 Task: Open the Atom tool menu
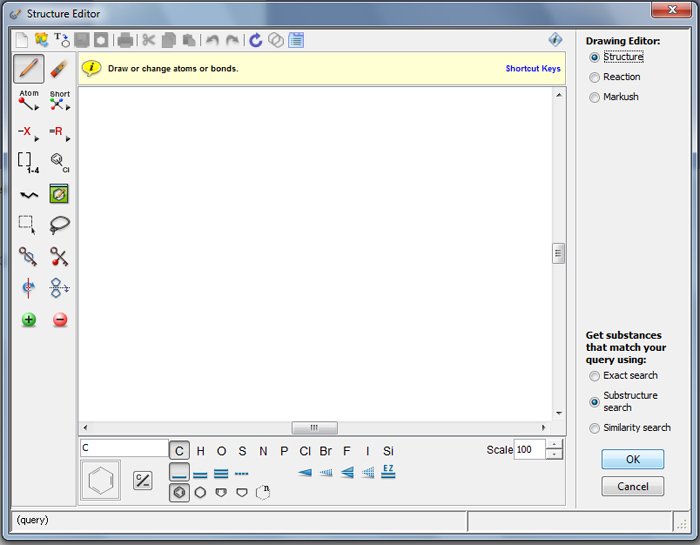click(x=29, y=100)
